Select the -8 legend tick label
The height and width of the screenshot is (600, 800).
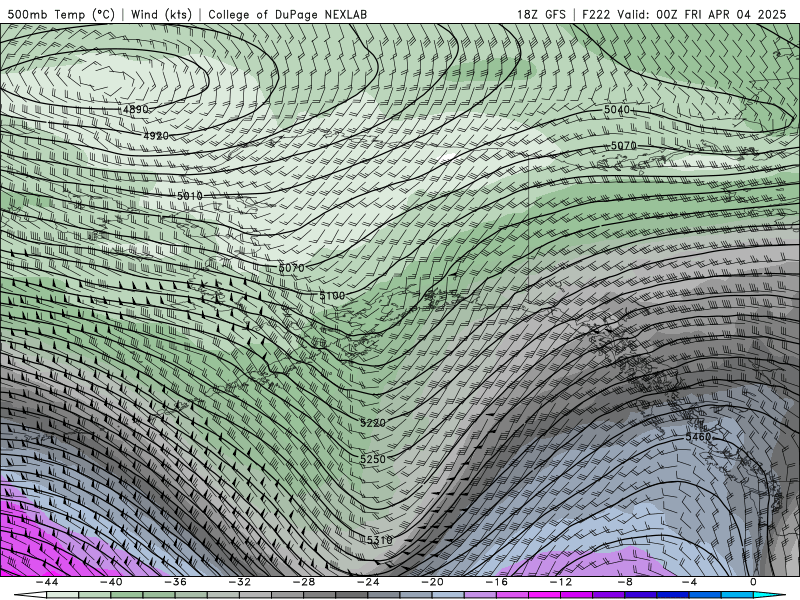click(x=625, y=582)
